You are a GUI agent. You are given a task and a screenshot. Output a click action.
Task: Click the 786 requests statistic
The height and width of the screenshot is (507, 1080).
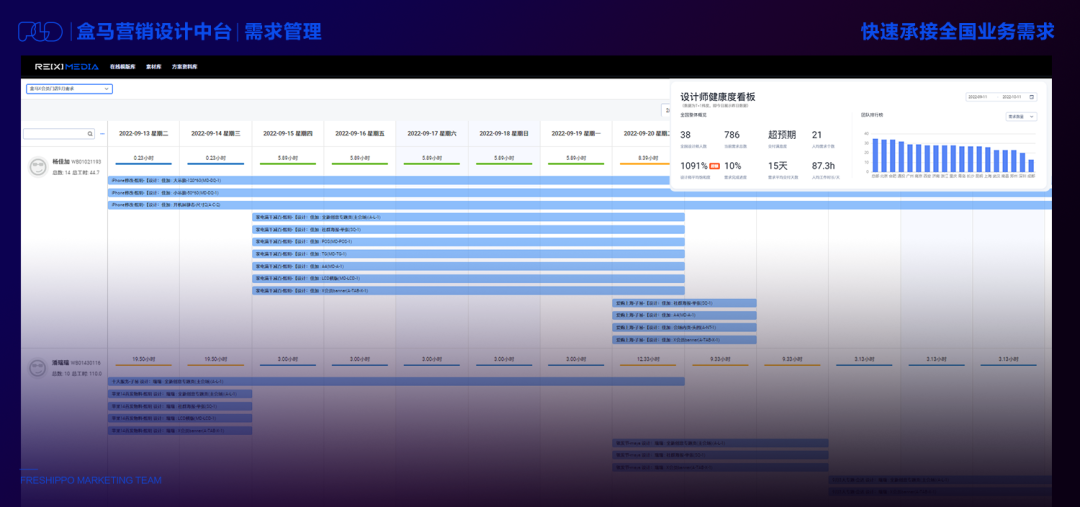tap(732, 135)
